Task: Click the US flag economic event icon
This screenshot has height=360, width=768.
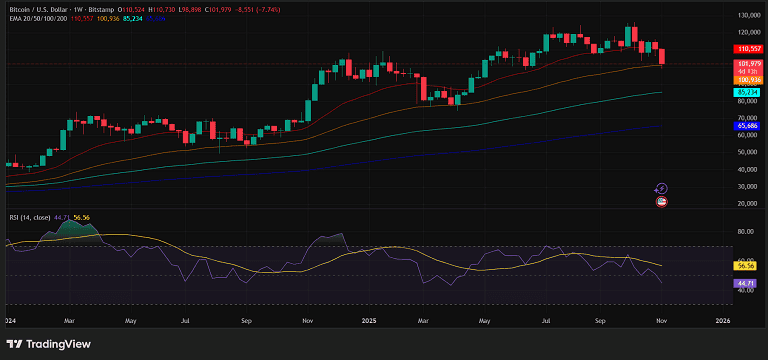Action: tap(661, 201)
